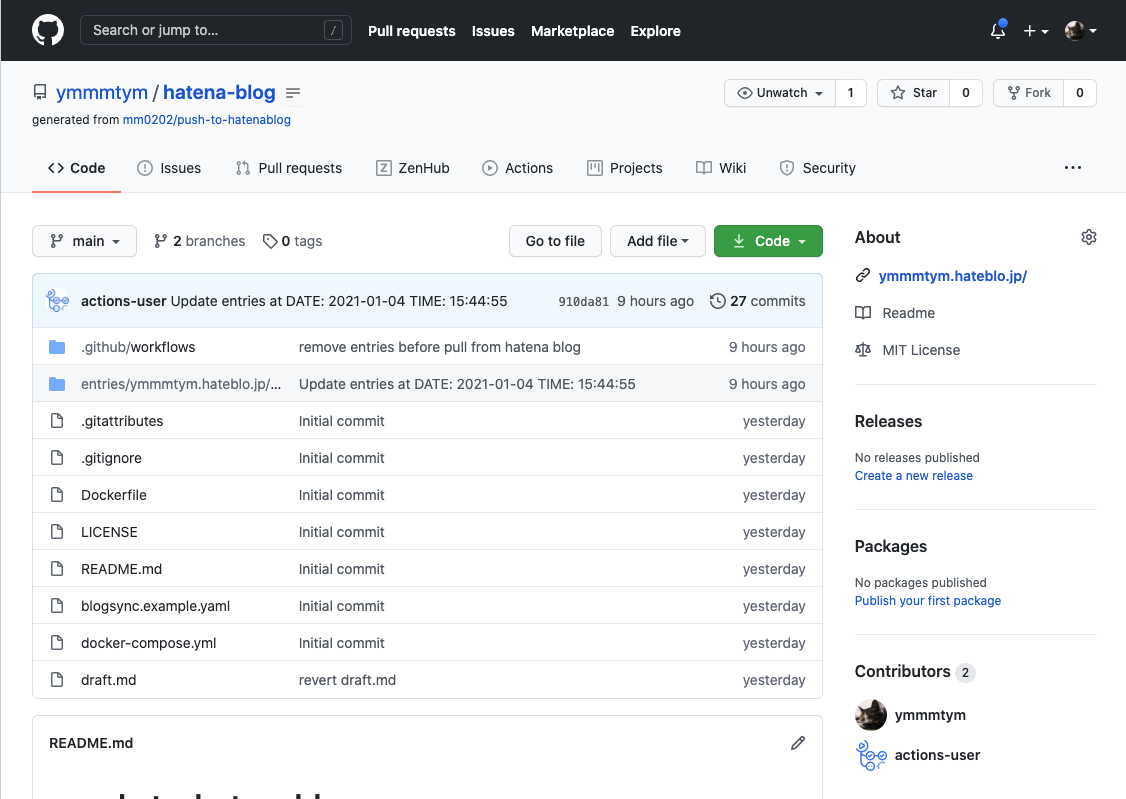Open the watchers count 1
The image size is (1126, 799).
click(x=851, y=93)
